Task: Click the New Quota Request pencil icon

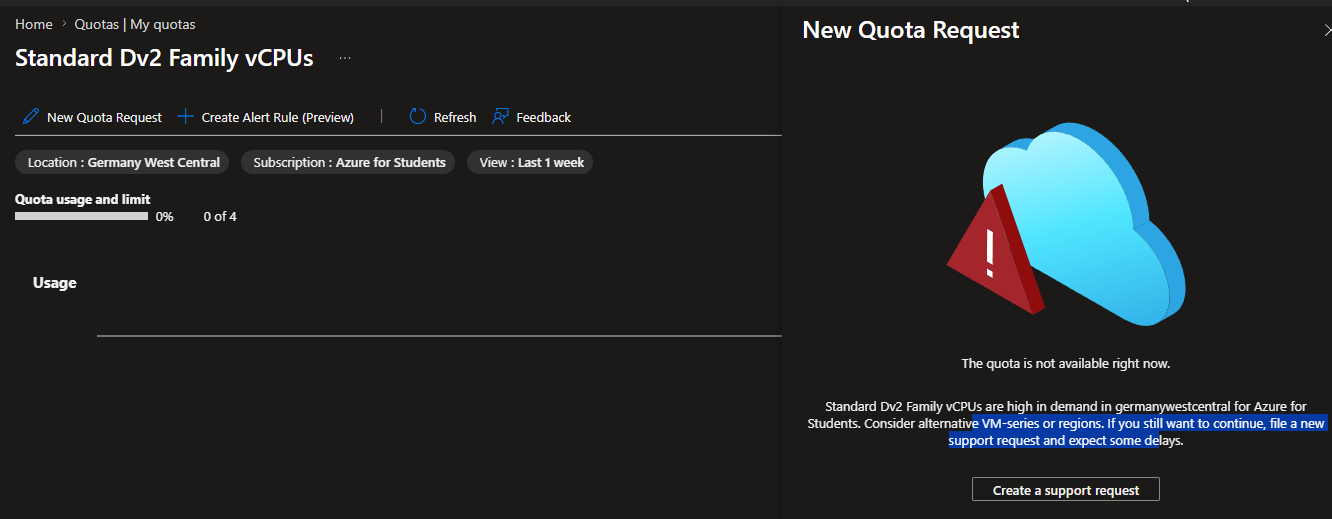Action: (x=31, y=117)
